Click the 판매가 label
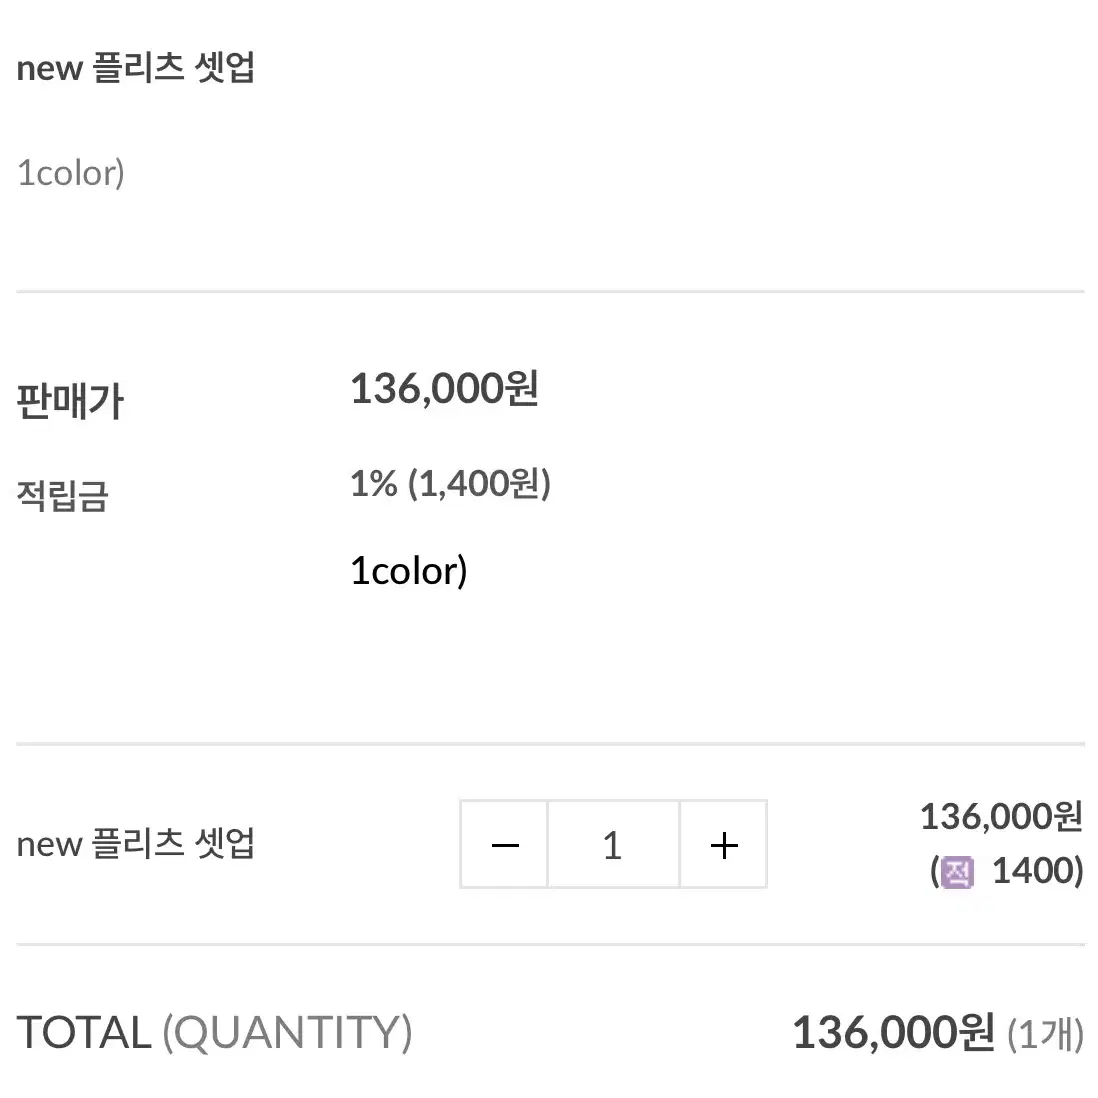The height and width of the screenshot is (1098, 1098). click(x=70, y=401)
